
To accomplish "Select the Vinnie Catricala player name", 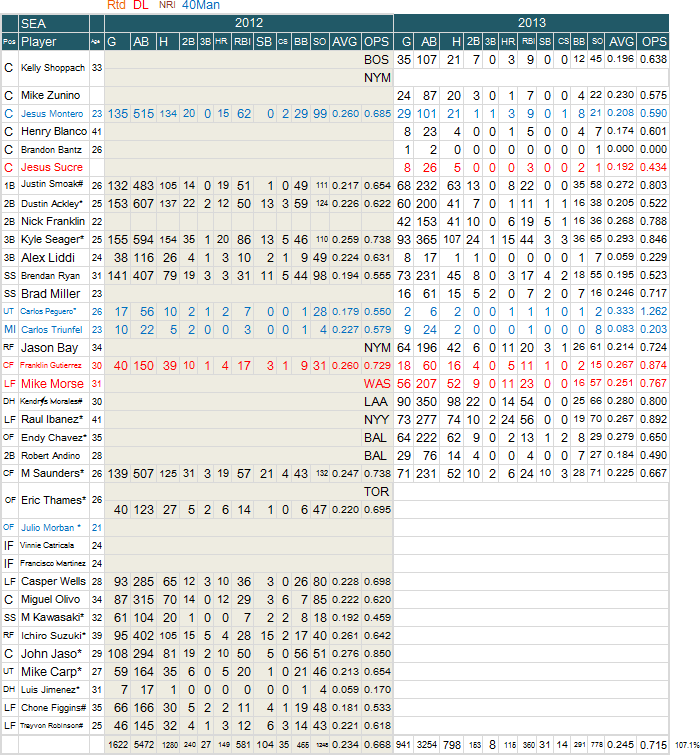I will 47,546.
